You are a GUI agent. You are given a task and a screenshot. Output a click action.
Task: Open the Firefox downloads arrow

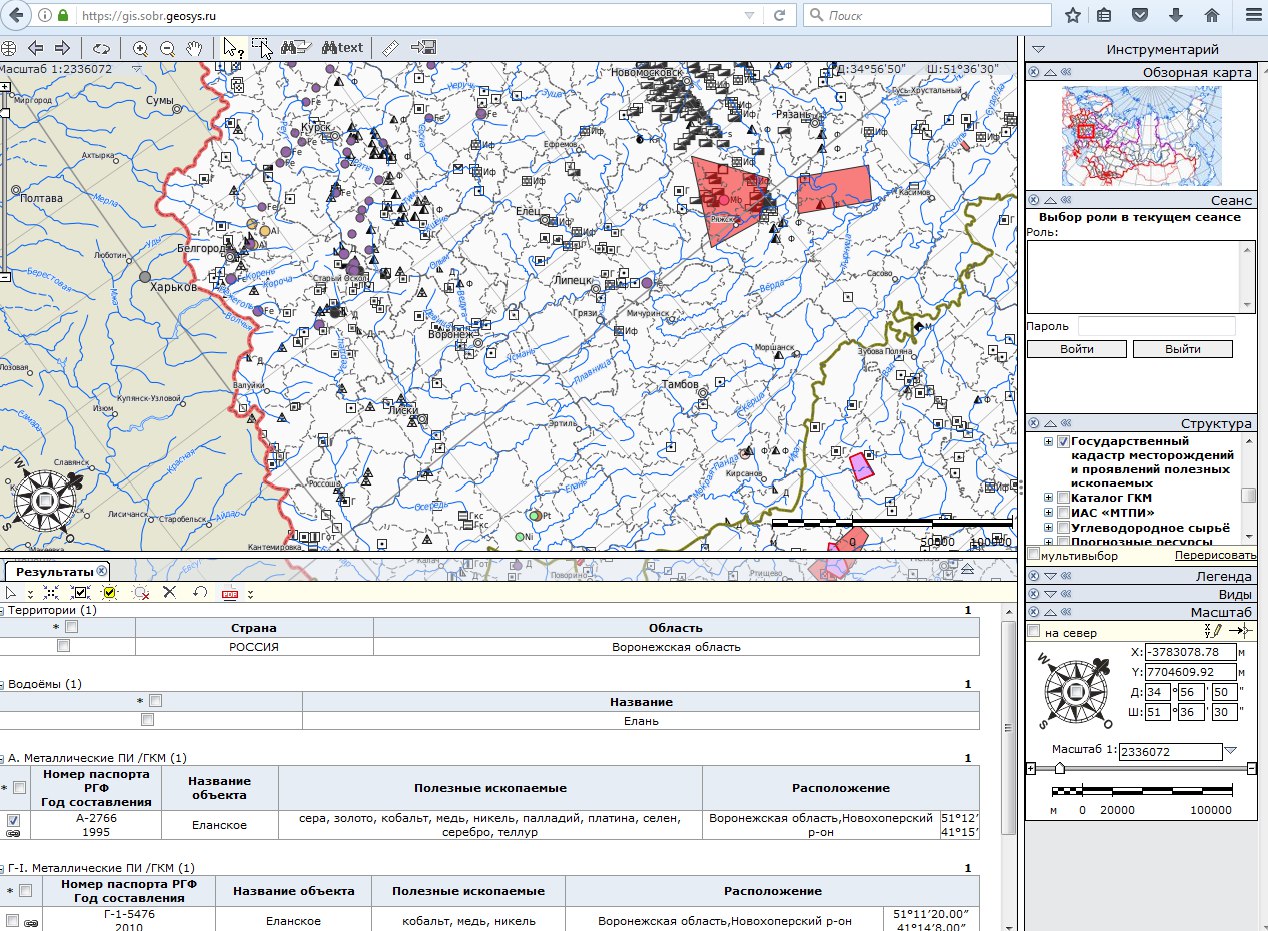[1176, 15]
